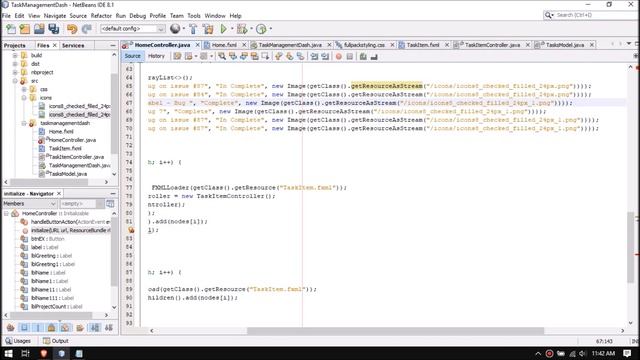Open the empty filter combo box in Navigator
The image size is (640, 360).
tap(82, 203)
